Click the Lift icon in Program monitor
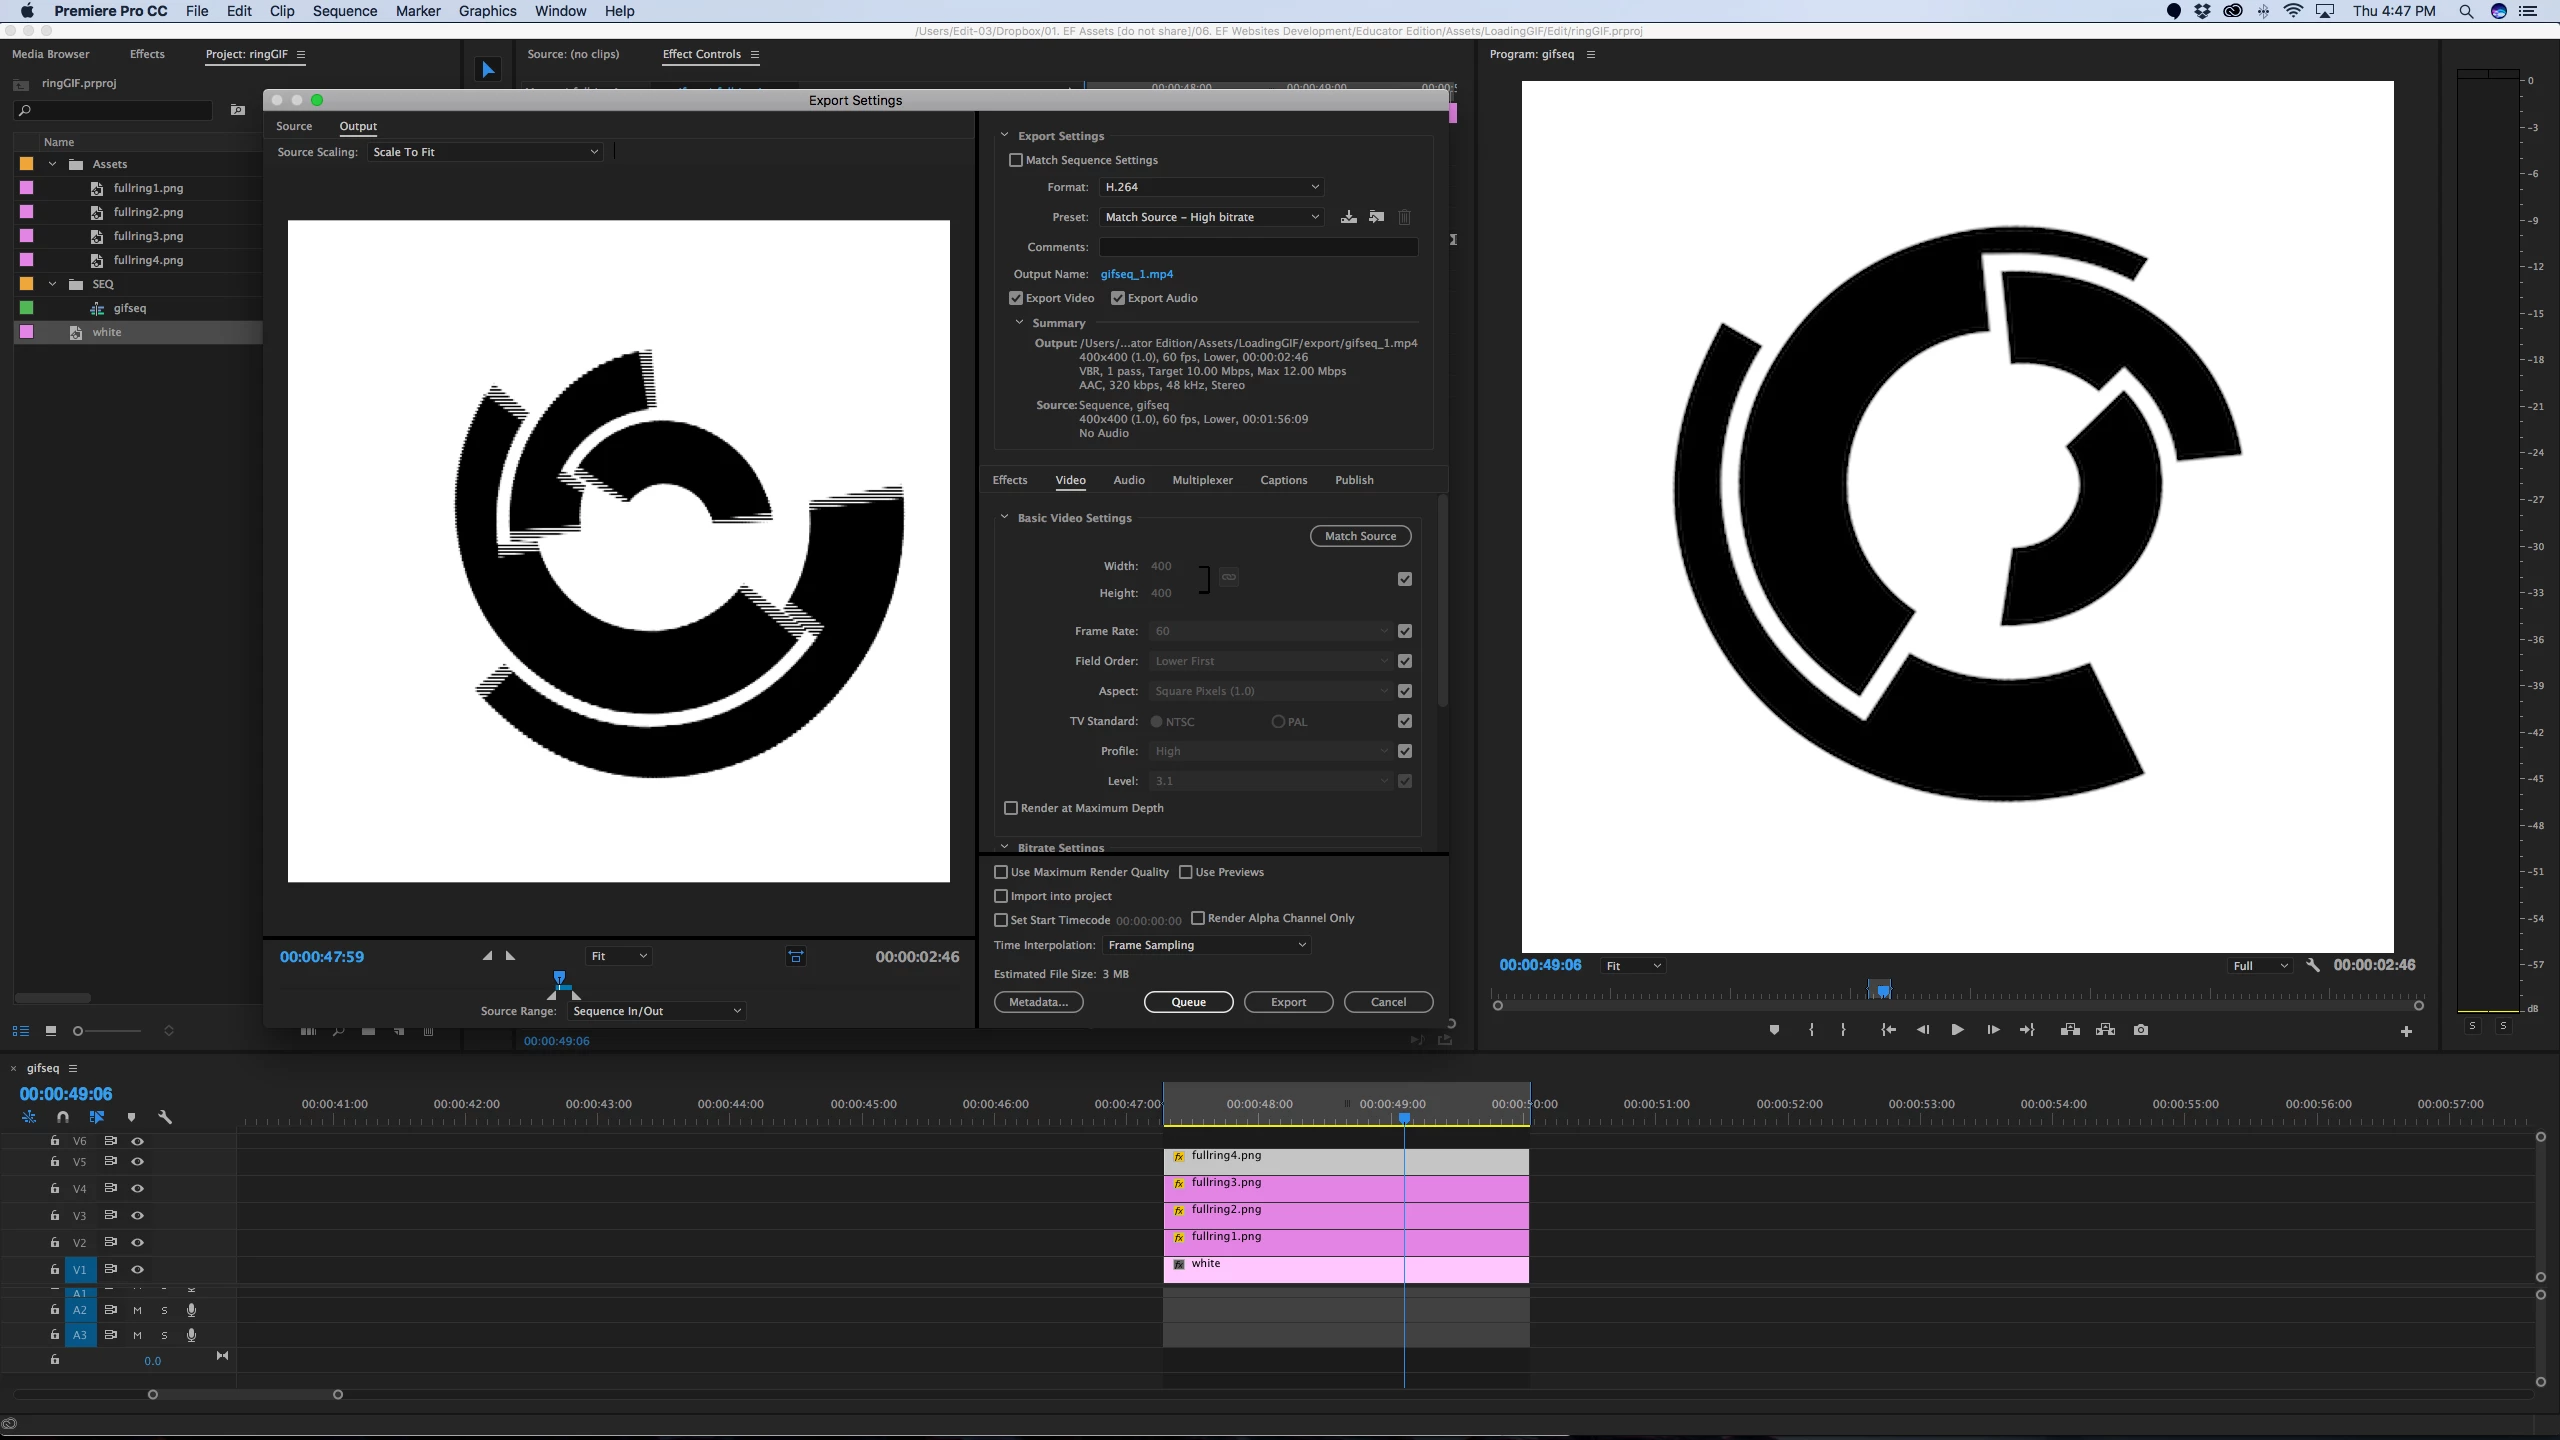The height and width of the screenshot is (1440, 2560). [x=2070, y=1030]
